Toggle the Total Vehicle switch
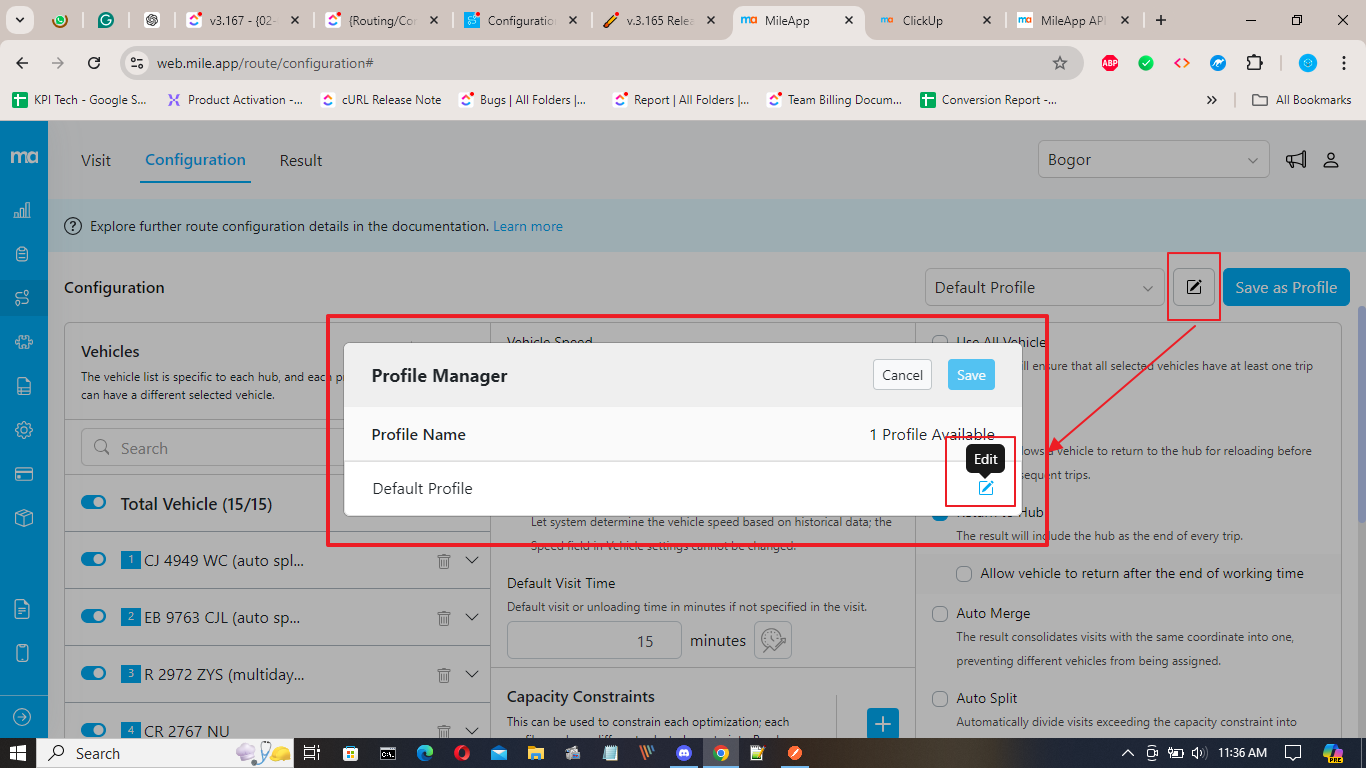The width and height of the screenshot is (1366, 768). click(x=94, y=503)
